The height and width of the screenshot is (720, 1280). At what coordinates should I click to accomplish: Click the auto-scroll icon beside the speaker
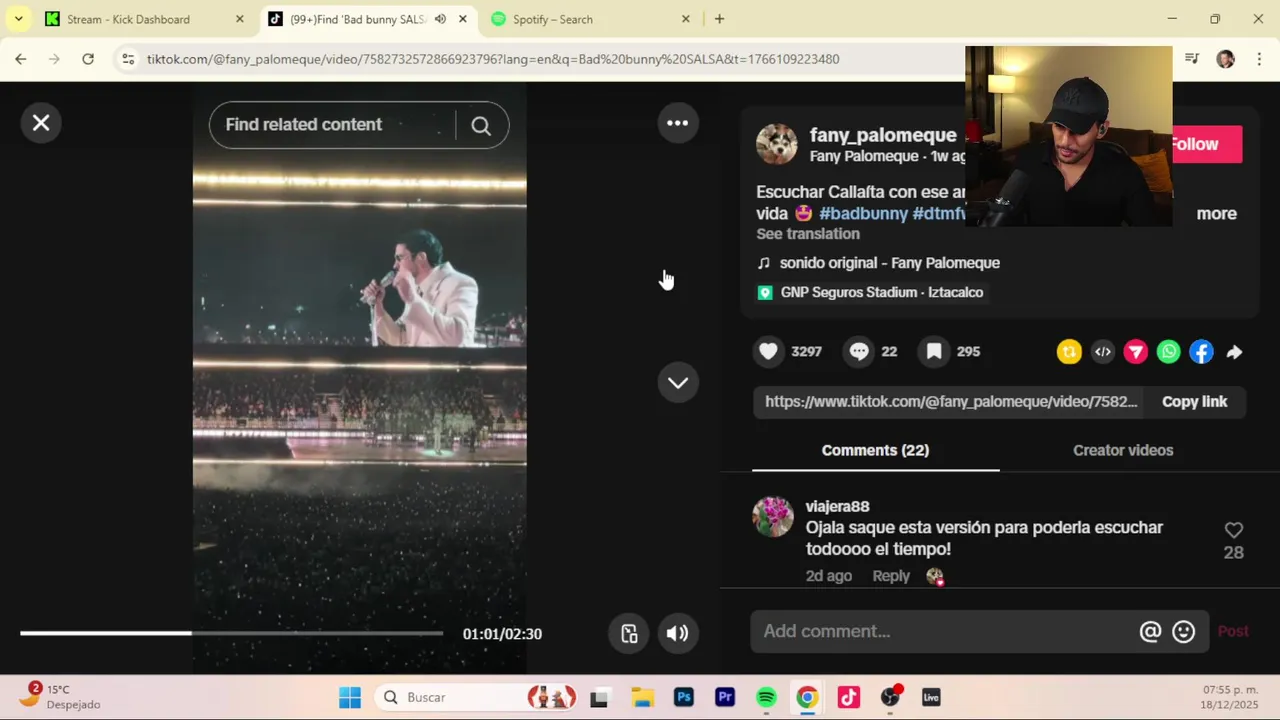pyautogui.click(x=629, y=633)
